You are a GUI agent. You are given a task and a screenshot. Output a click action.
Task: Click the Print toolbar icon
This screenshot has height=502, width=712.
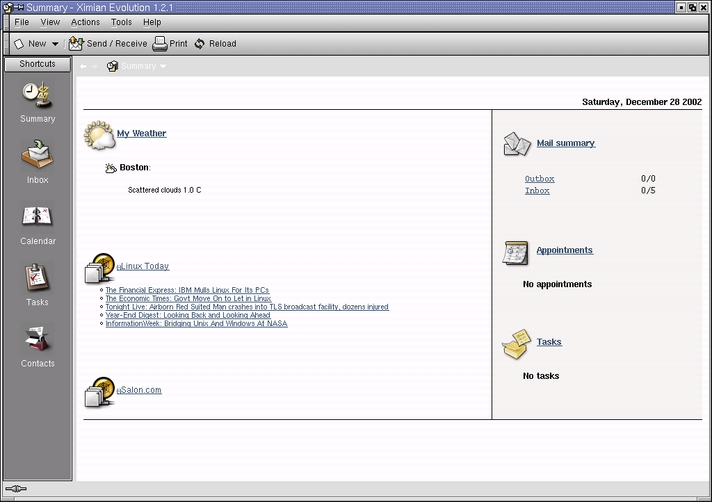(x=160, y=44)
